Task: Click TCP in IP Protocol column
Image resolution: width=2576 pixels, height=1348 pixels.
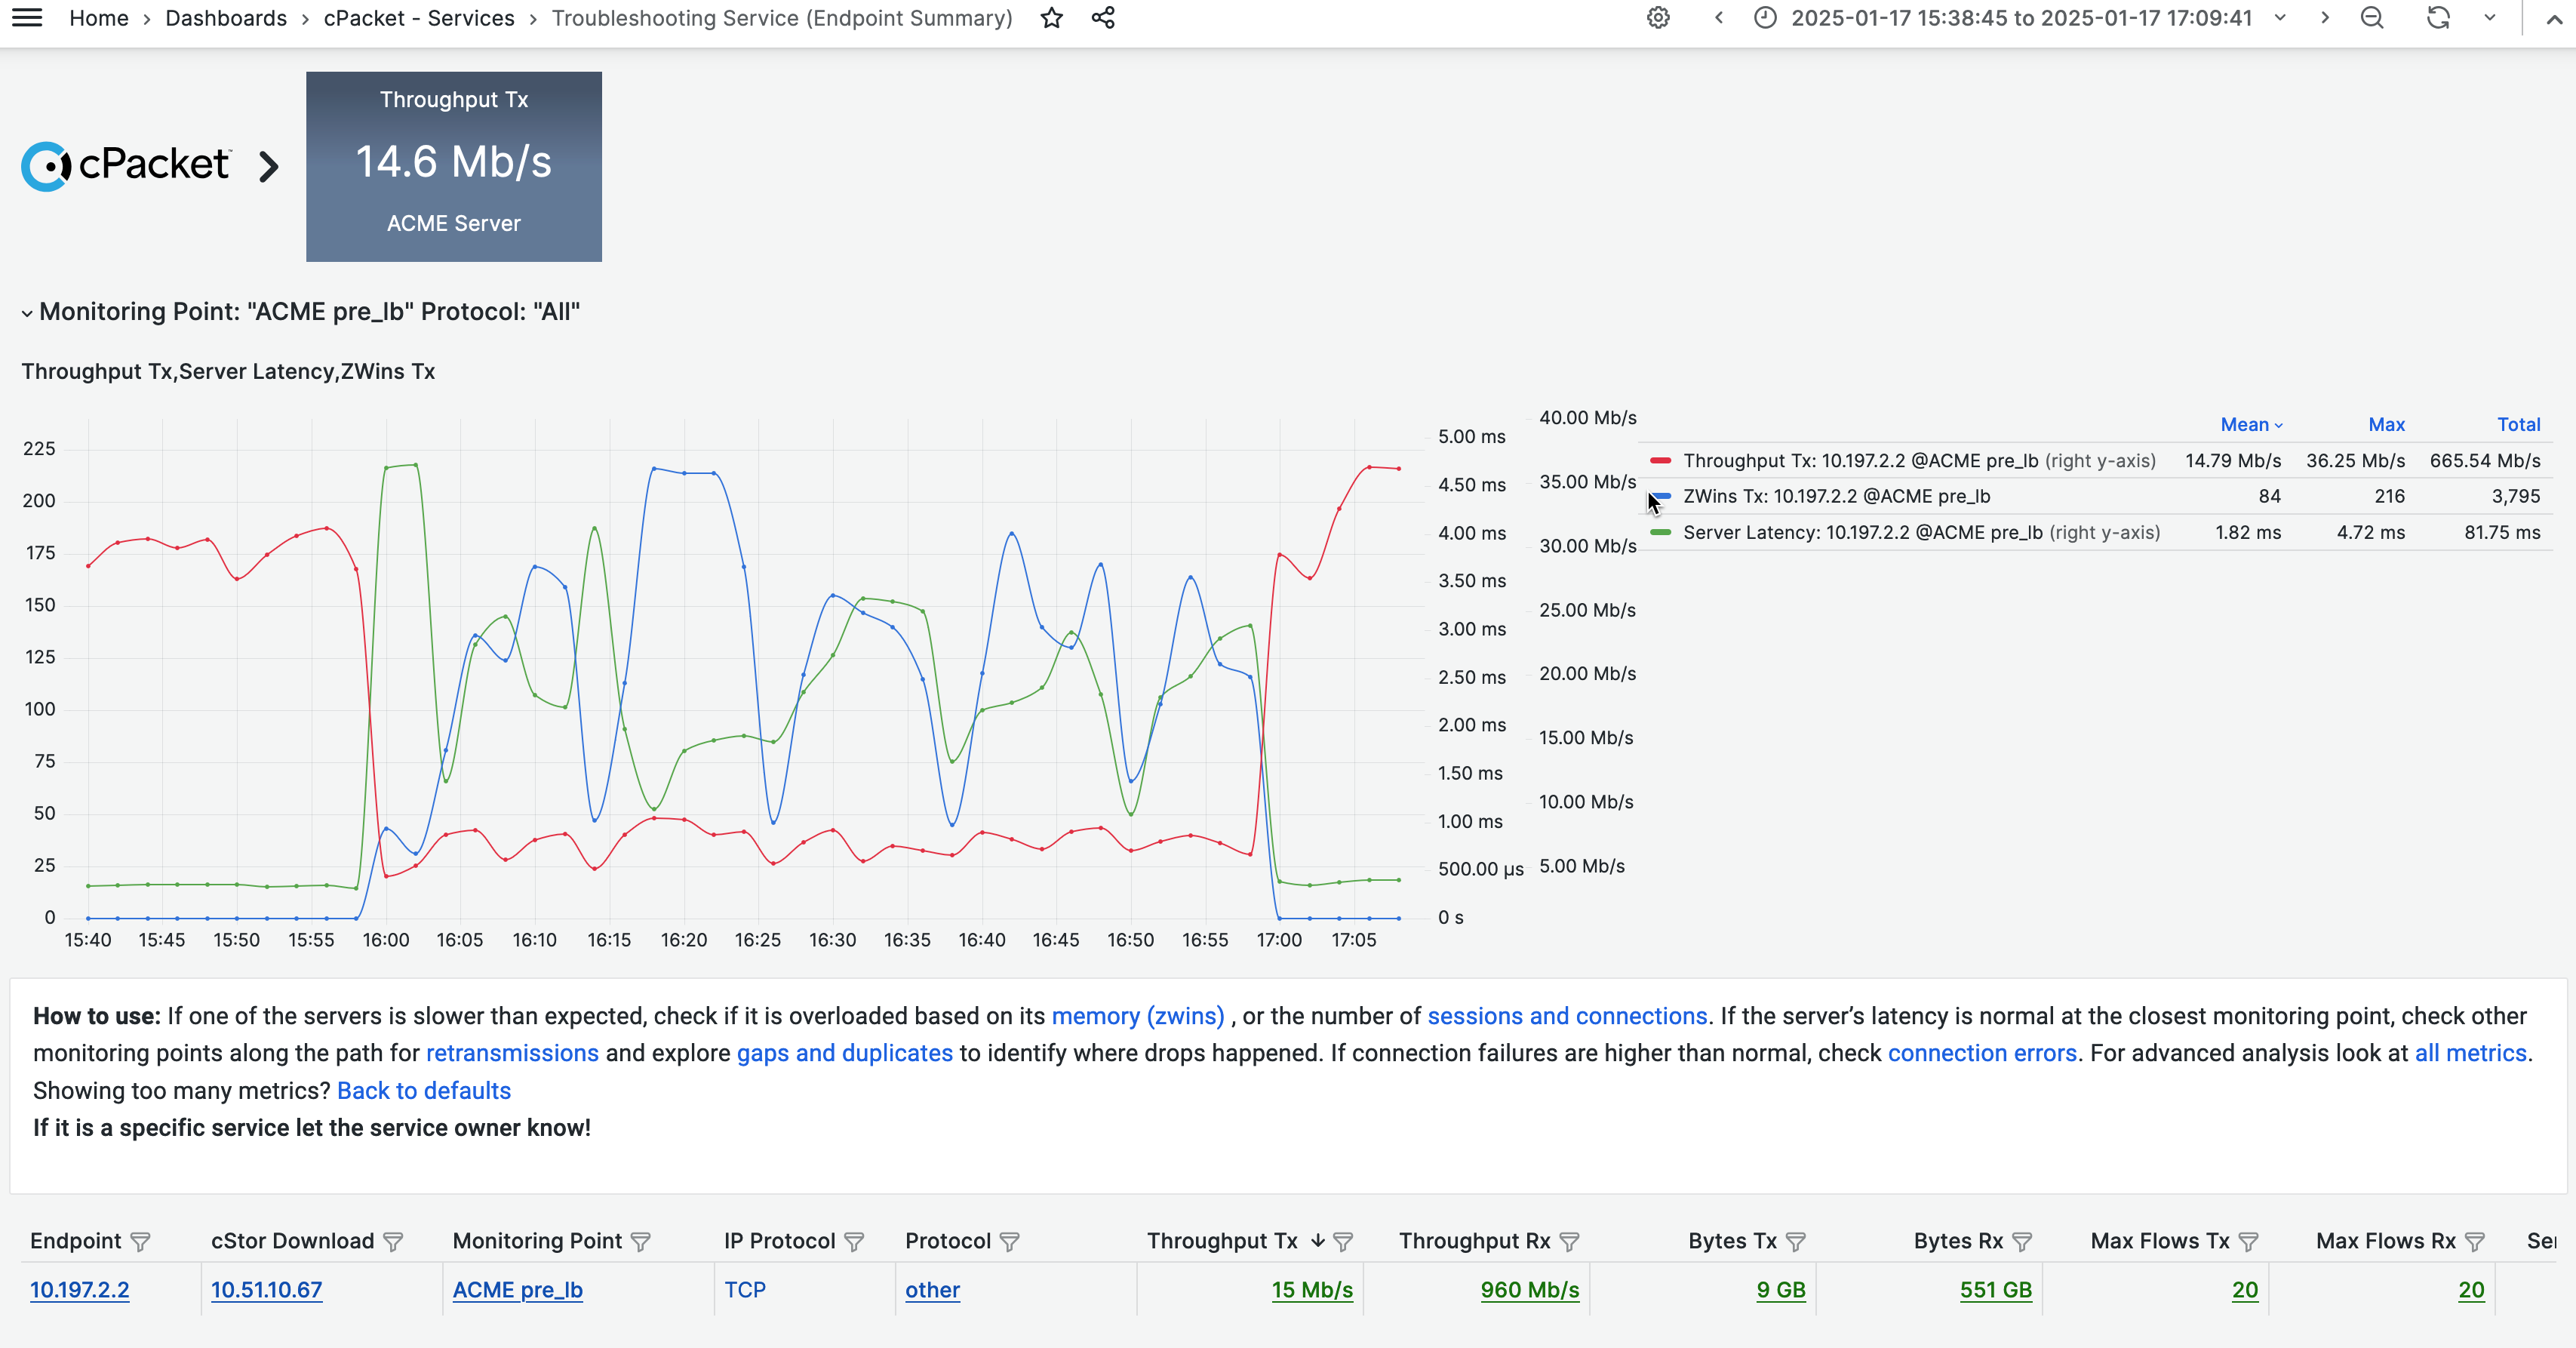Action: [x=745, y=1290]
